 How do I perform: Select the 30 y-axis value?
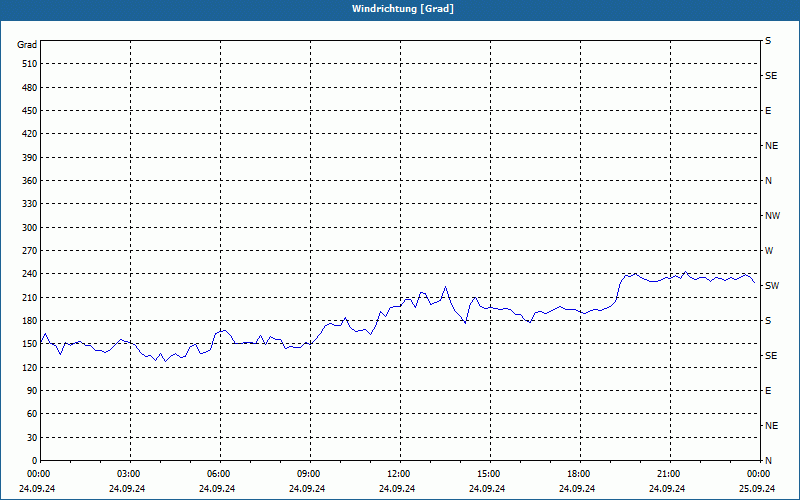(x=32, y=438)
